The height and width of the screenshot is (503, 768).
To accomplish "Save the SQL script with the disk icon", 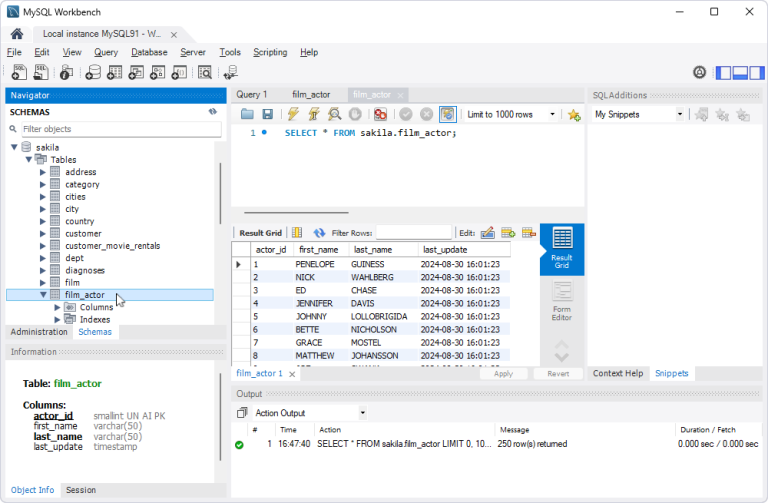I will [266, 115].
